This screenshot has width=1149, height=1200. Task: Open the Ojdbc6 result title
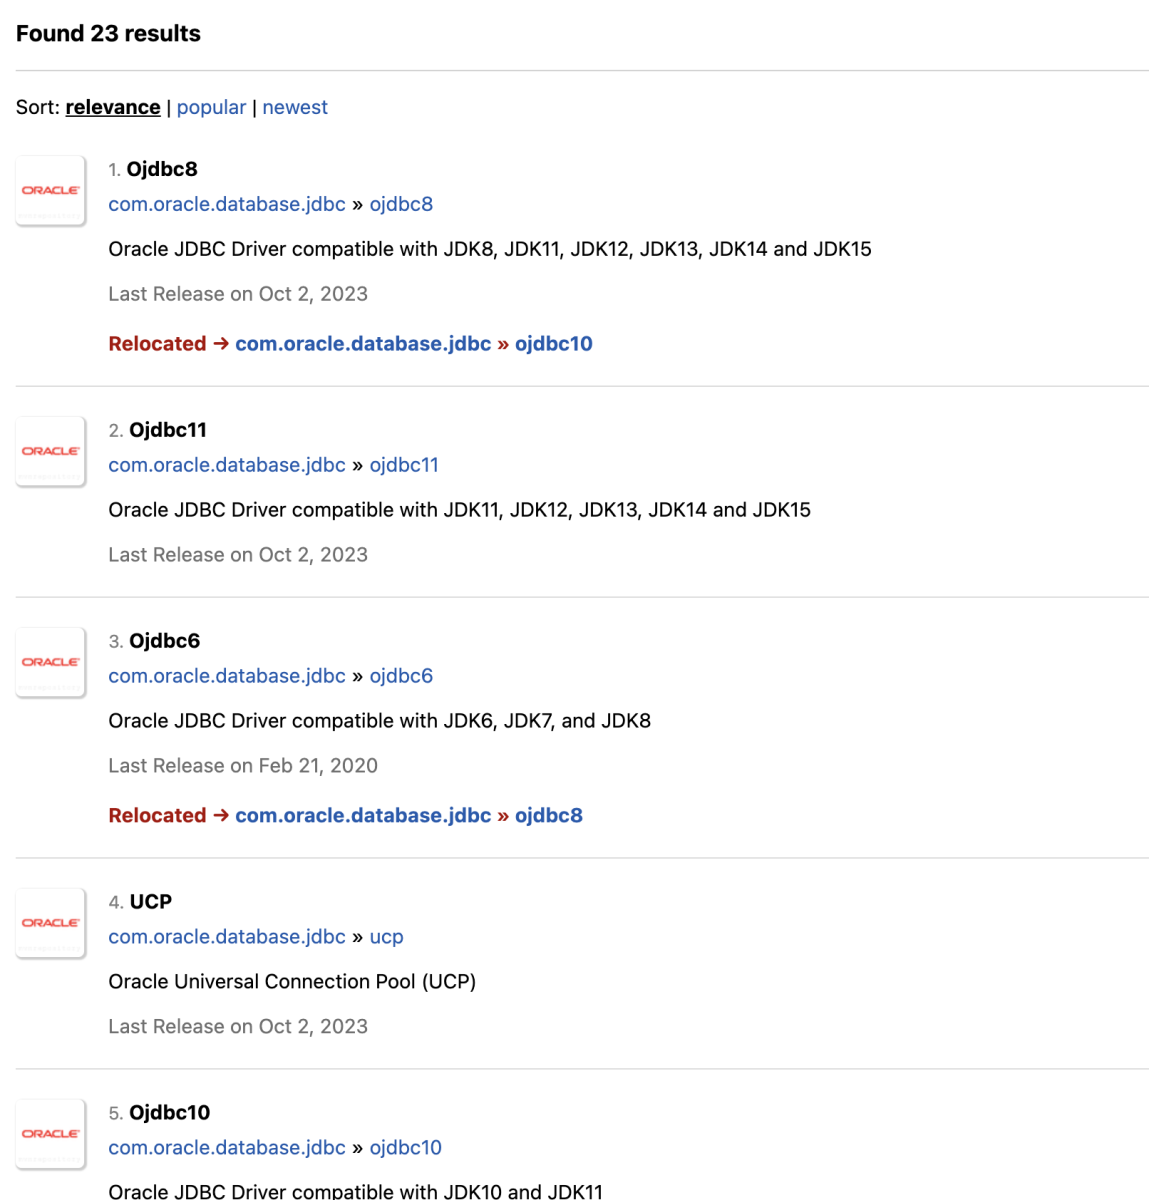pyautogui.click(x=165, y=641)
